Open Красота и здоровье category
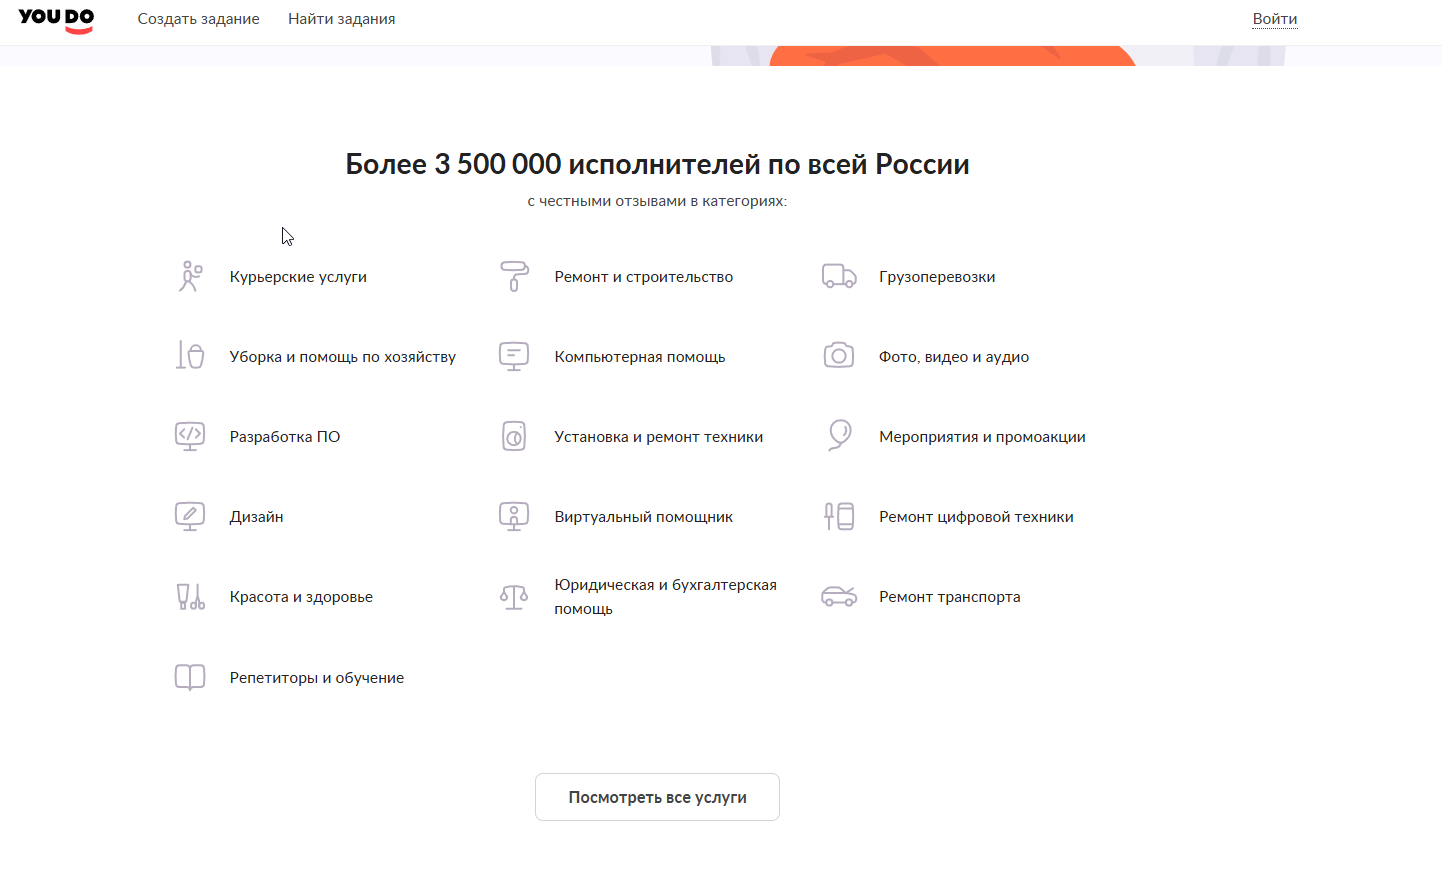The image size is (1442, 890). pyautogui.click(x=301, y=597)
